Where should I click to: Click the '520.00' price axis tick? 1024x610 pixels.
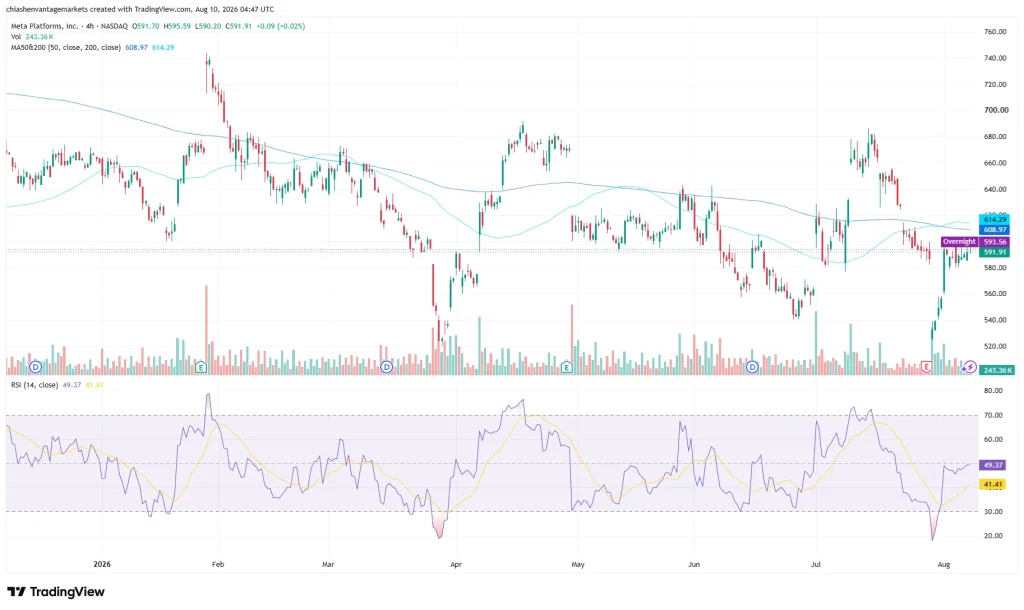point(995,346)
